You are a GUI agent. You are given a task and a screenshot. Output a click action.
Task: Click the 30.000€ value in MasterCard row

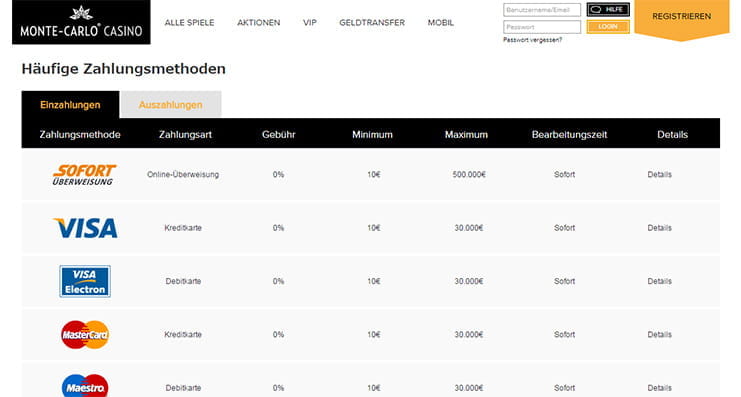[x=469, y=335]
